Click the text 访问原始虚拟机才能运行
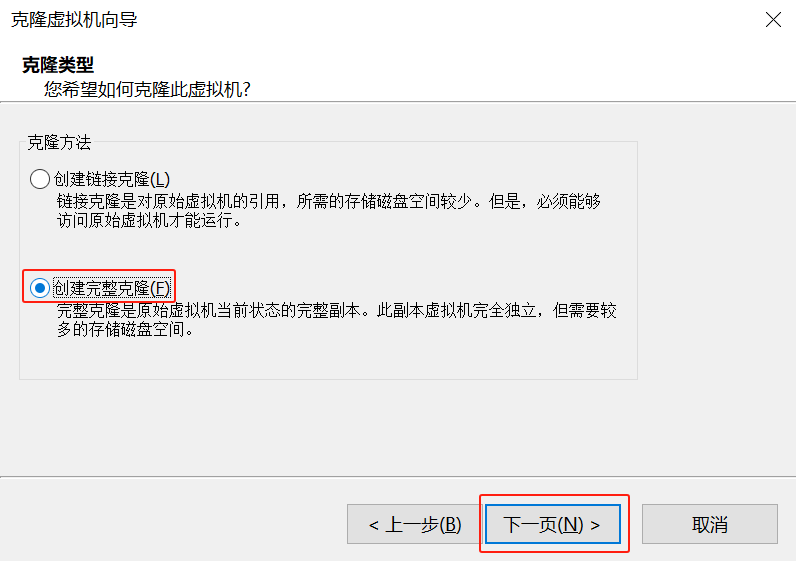The image size is (796, 561). (x=144, y=221)
